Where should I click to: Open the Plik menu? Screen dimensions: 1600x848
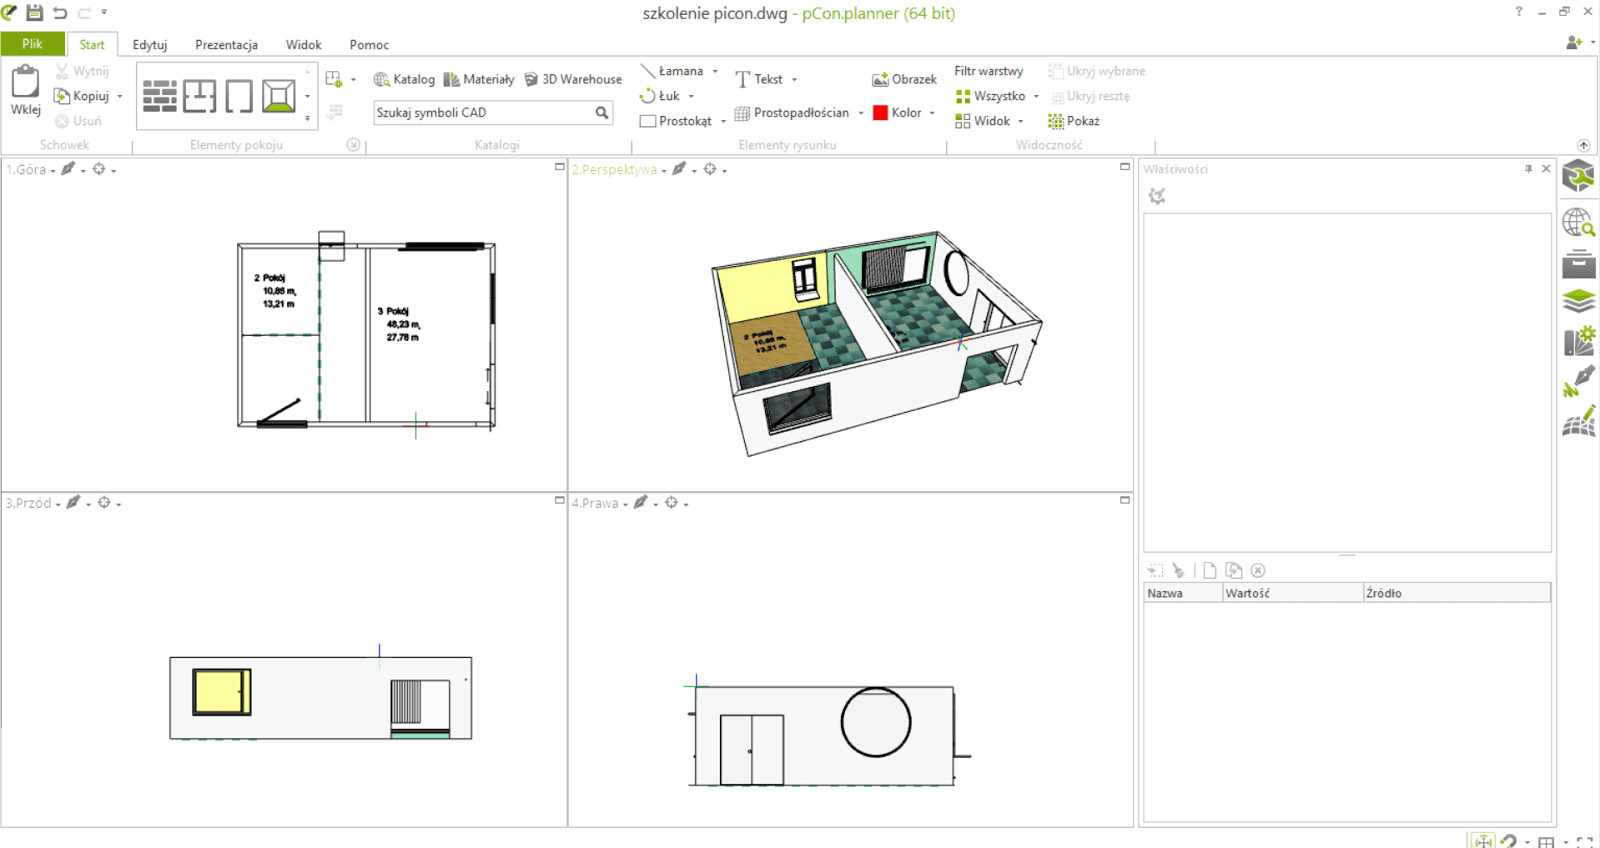click(x=32, y=44)
